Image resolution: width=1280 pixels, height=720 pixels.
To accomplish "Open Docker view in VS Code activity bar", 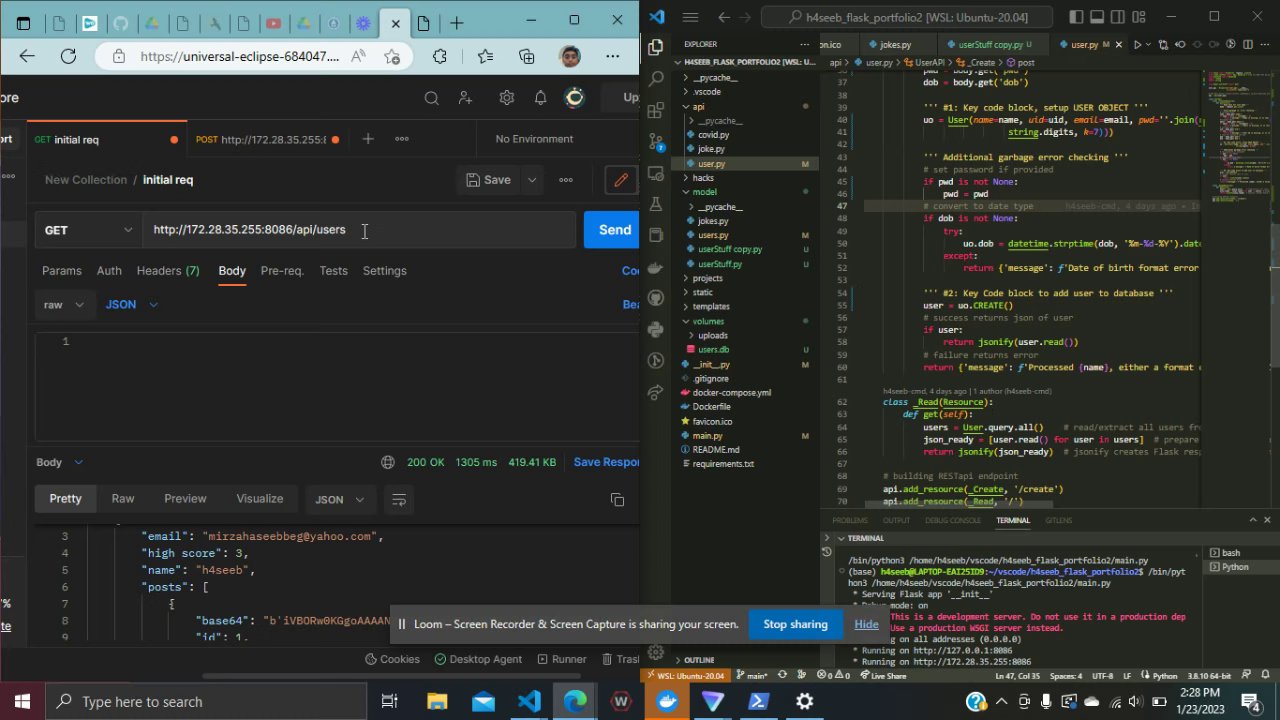I will point(656,267).
